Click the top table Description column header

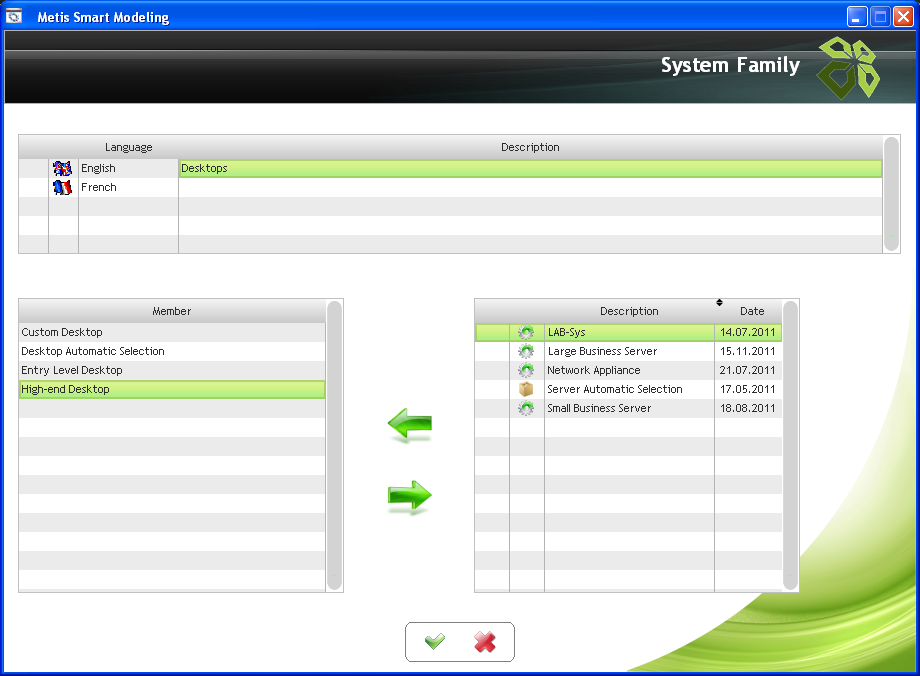click(530, 147)
